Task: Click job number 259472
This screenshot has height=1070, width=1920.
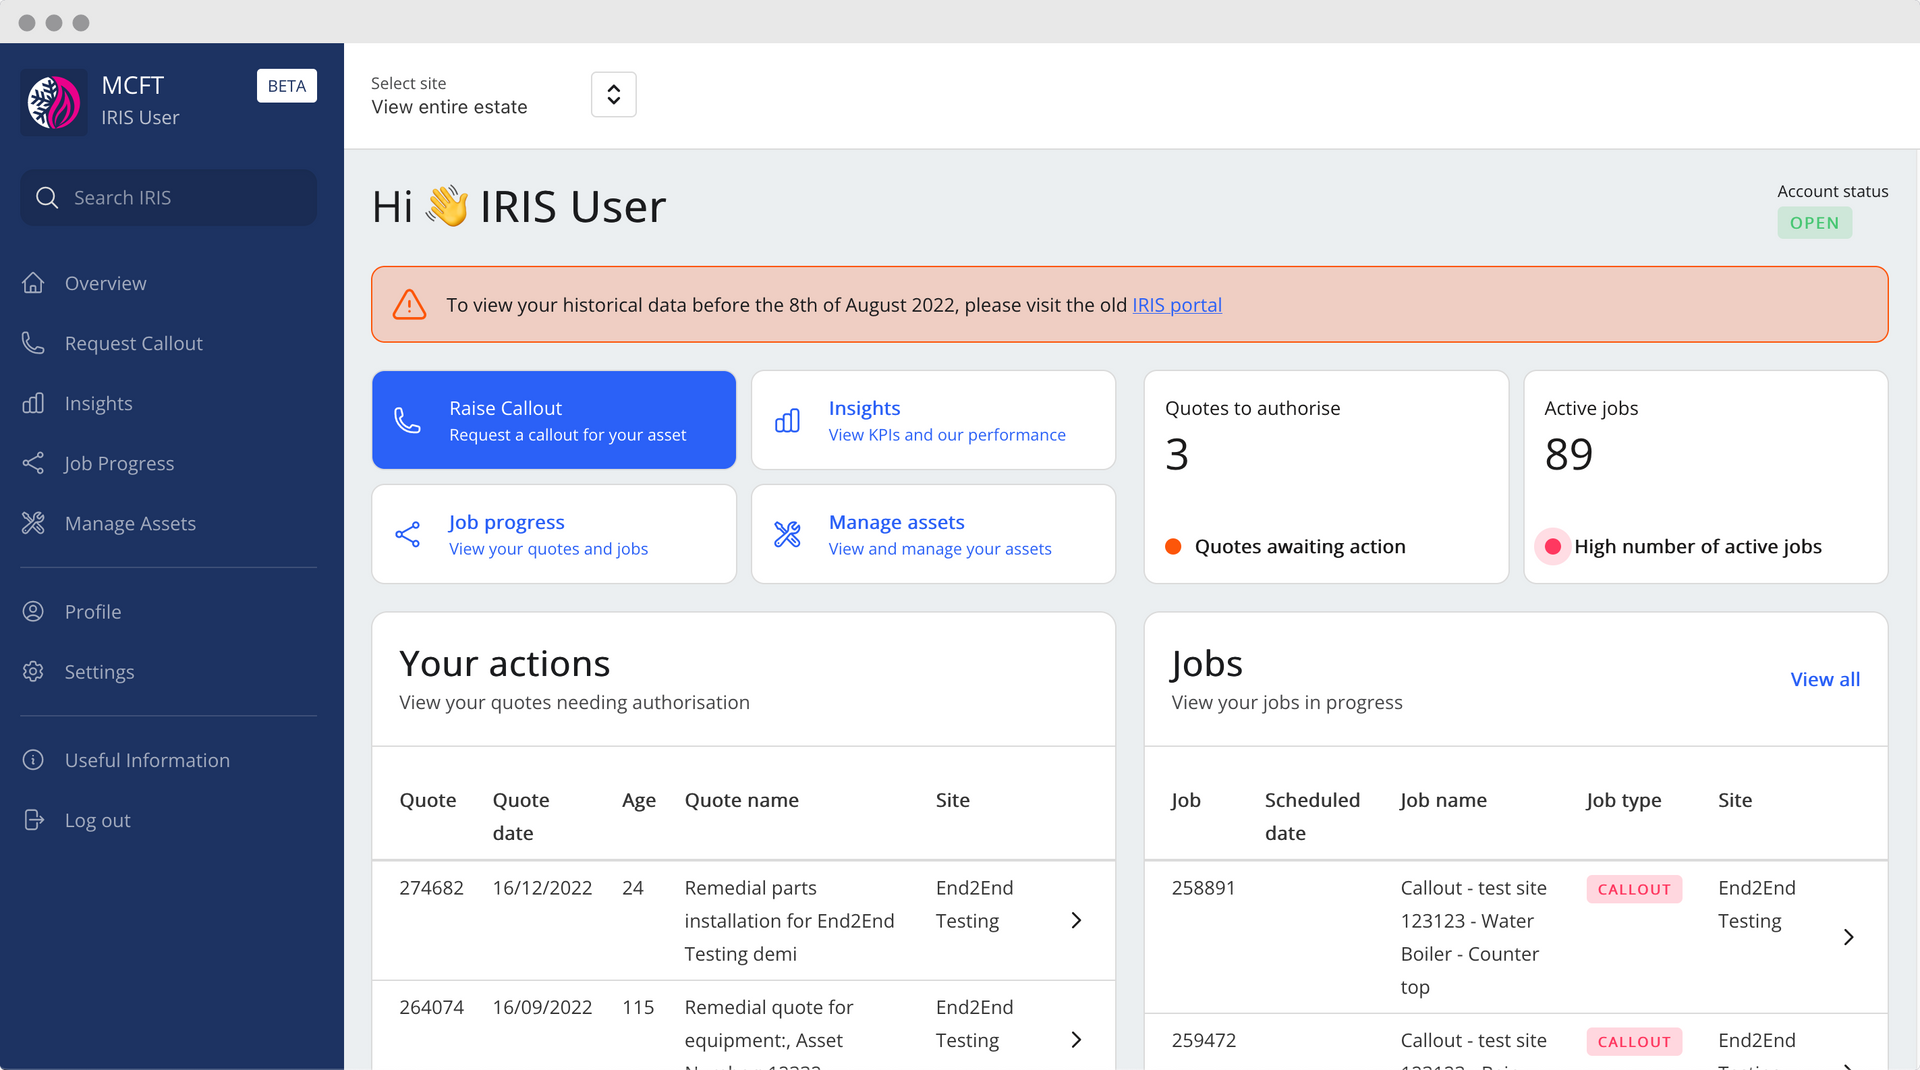Action: click(x=1203, y=1040)
